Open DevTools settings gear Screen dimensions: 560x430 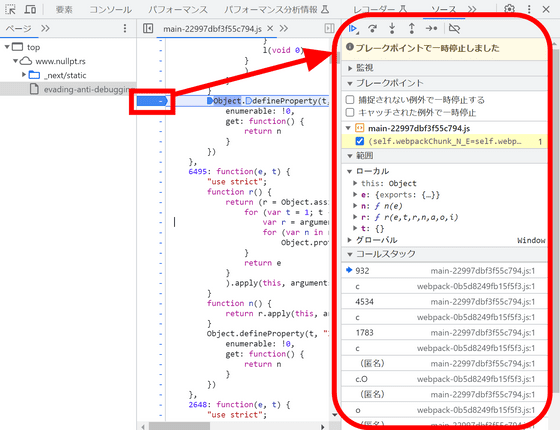510,9
